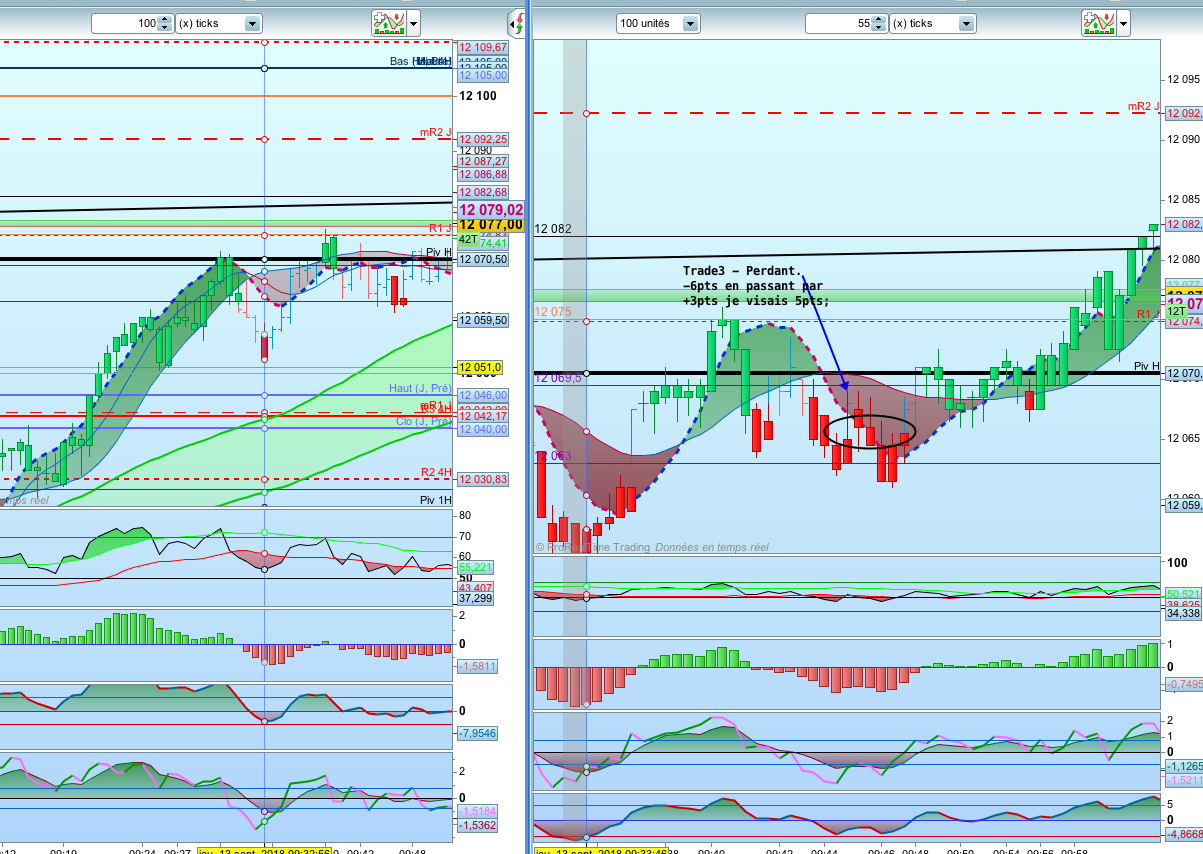Image resolution: width=1203 pixels, height=854 pixels.
Task: Select the orange 12 075 level label
Action: pyautogui.click(x=553, y=312)
